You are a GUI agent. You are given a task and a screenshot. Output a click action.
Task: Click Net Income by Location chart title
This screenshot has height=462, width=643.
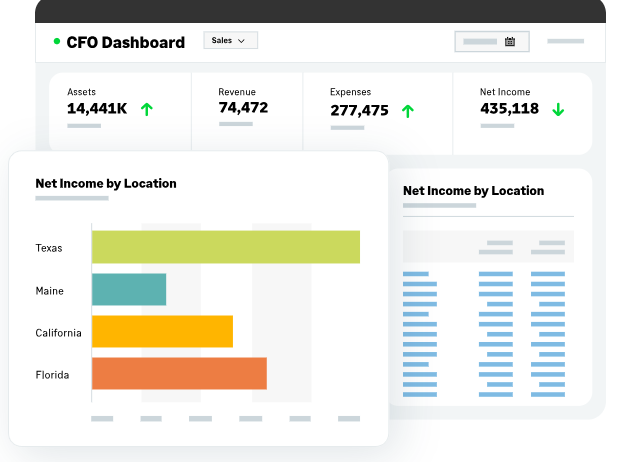coord(106,183)
